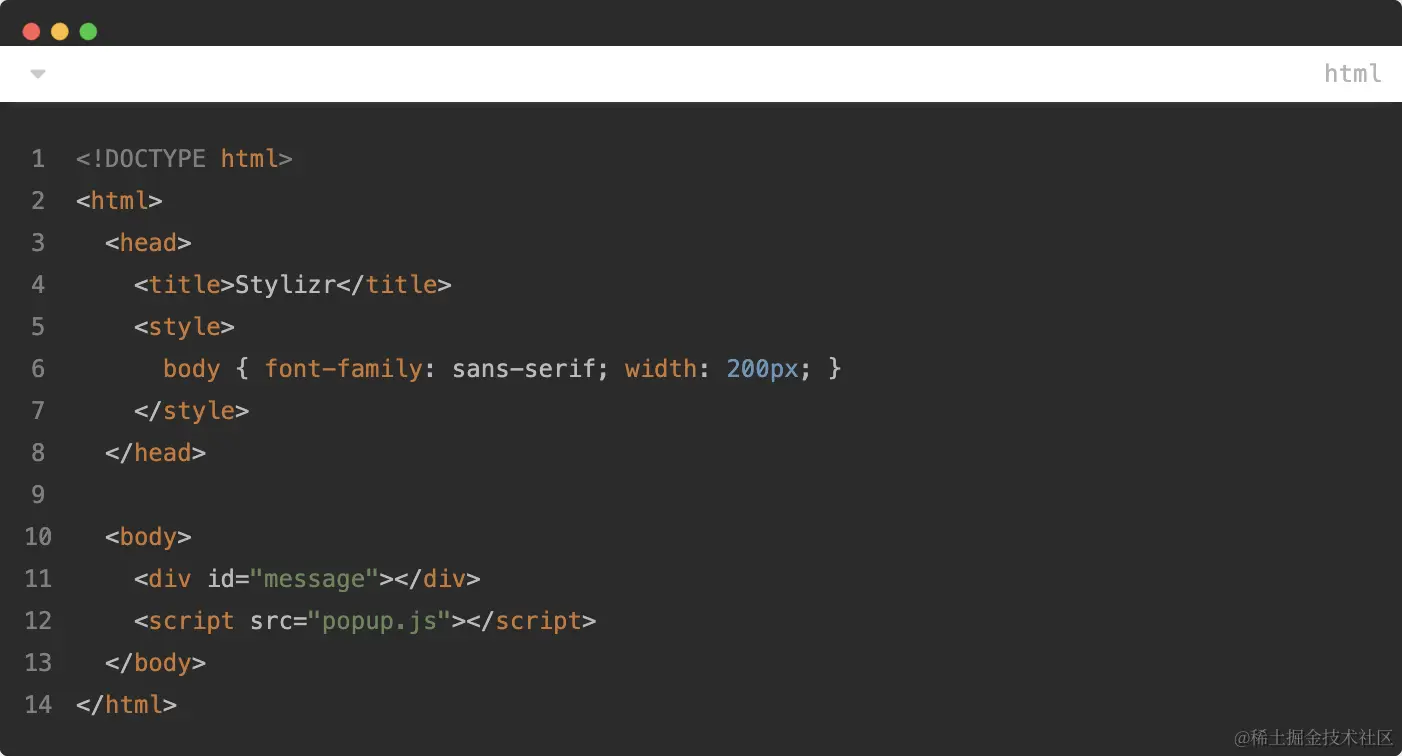Click the opening head tag on line 3
Viewport: 1402px width, 756px height.
click(x=148, y=243)
